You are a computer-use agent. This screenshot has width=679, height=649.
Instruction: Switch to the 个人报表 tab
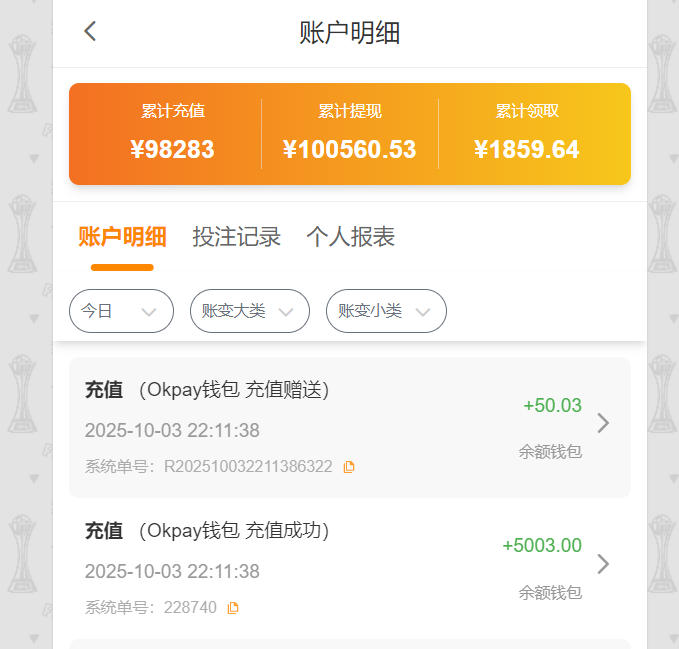coord(350,237)
